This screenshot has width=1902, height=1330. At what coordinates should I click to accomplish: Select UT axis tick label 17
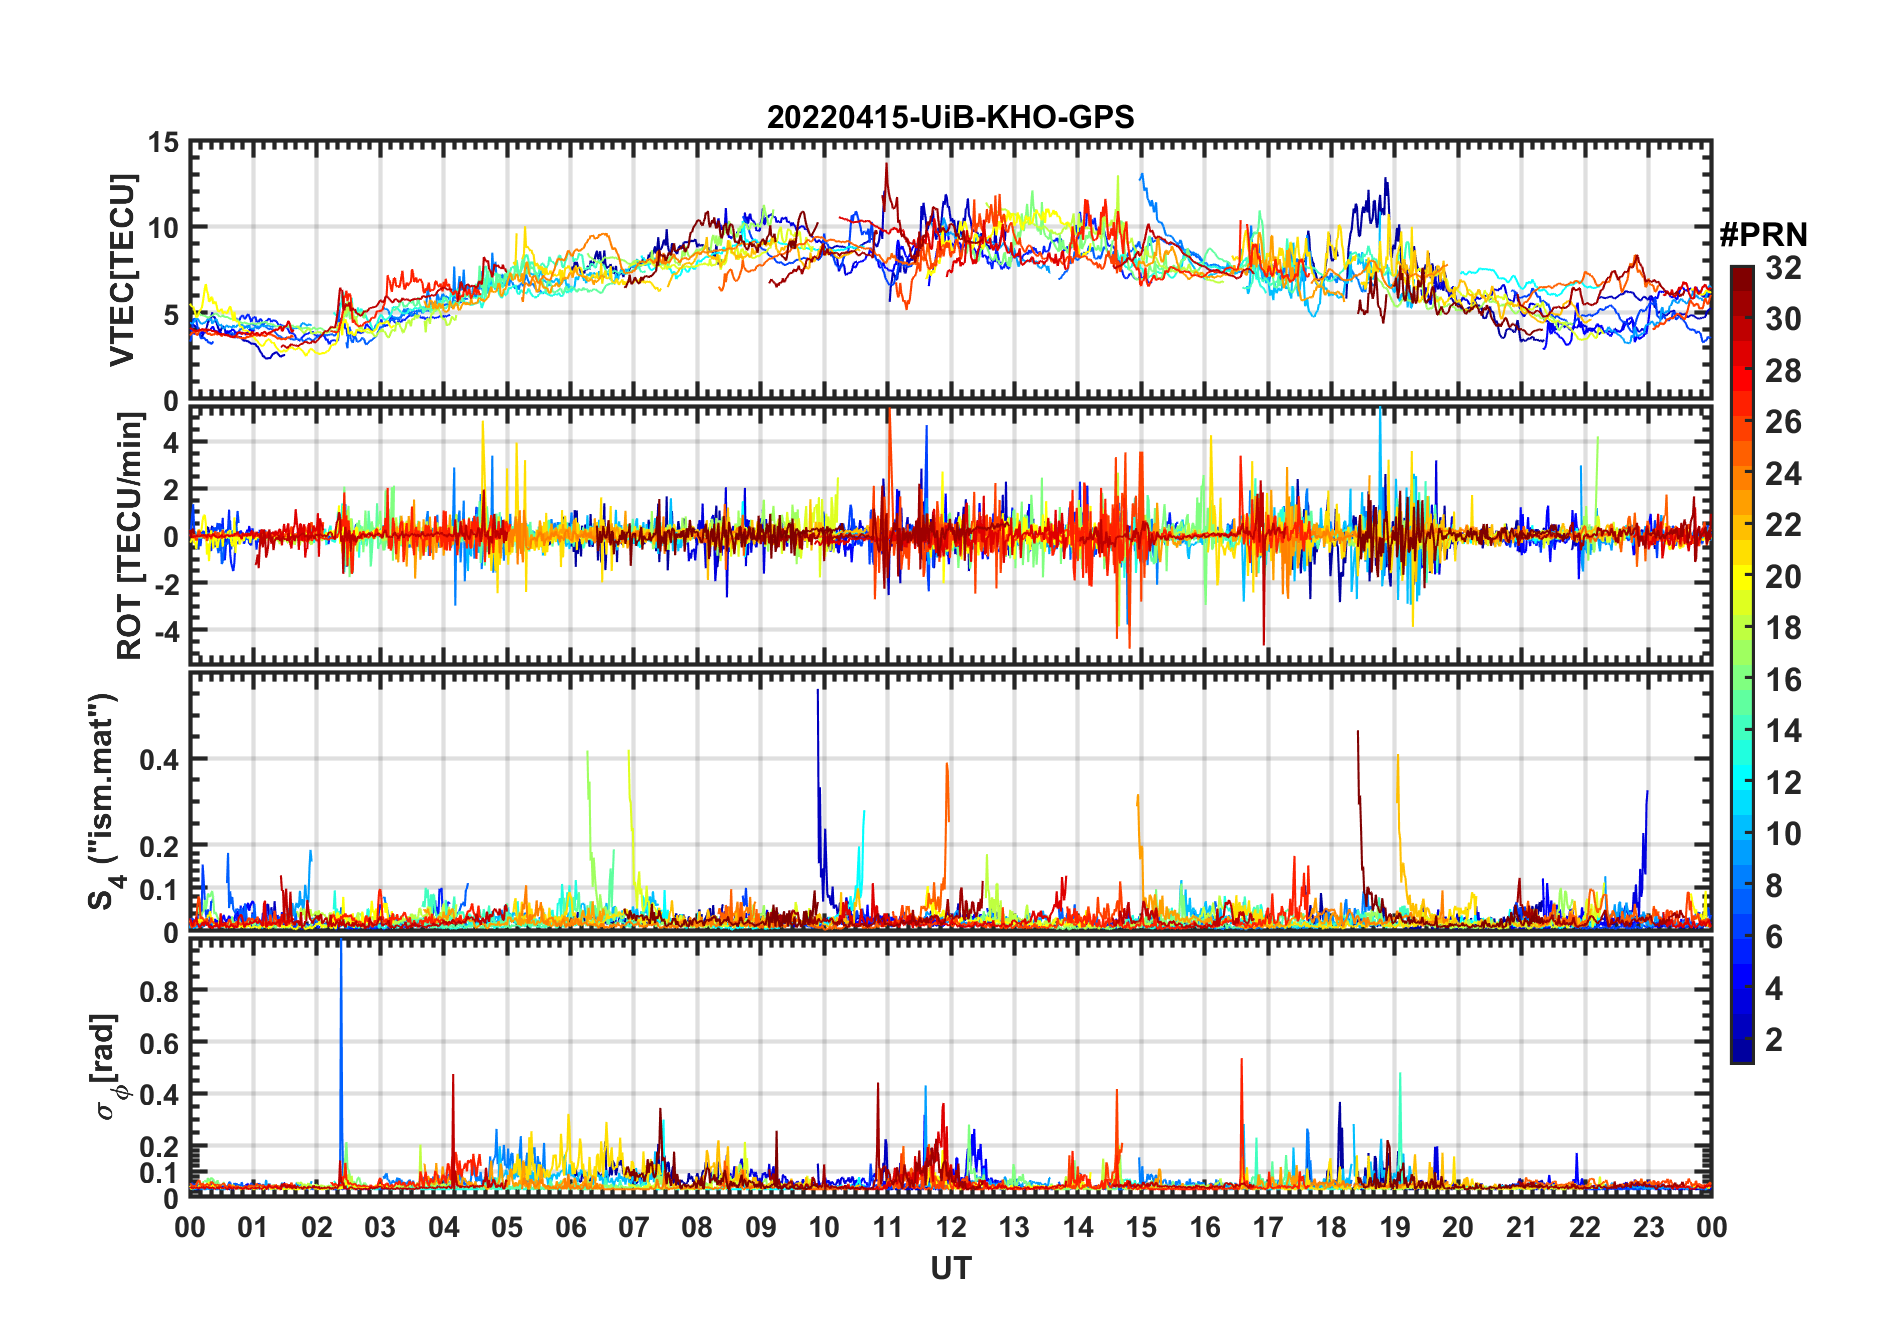(1268, 1227)
